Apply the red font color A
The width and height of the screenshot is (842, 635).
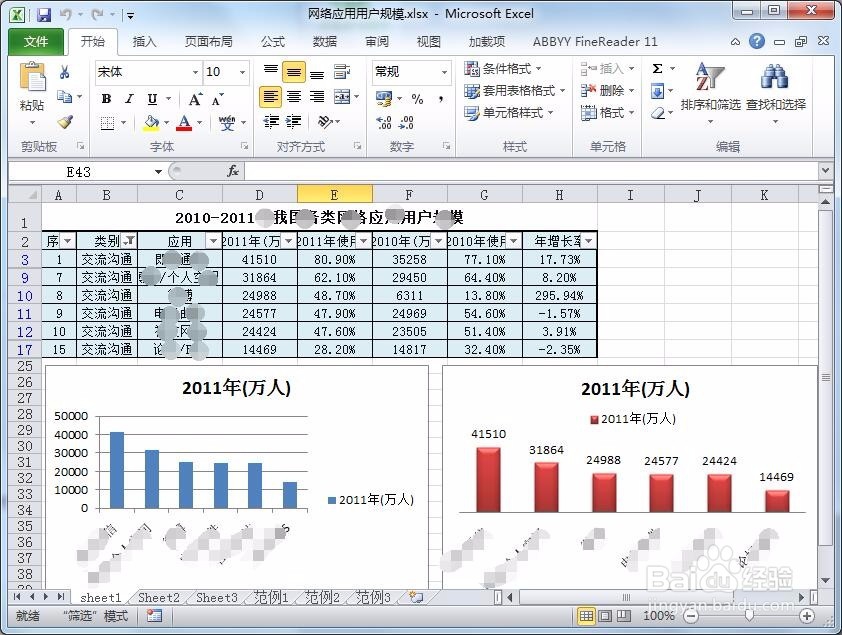click(x=184, y=123)
